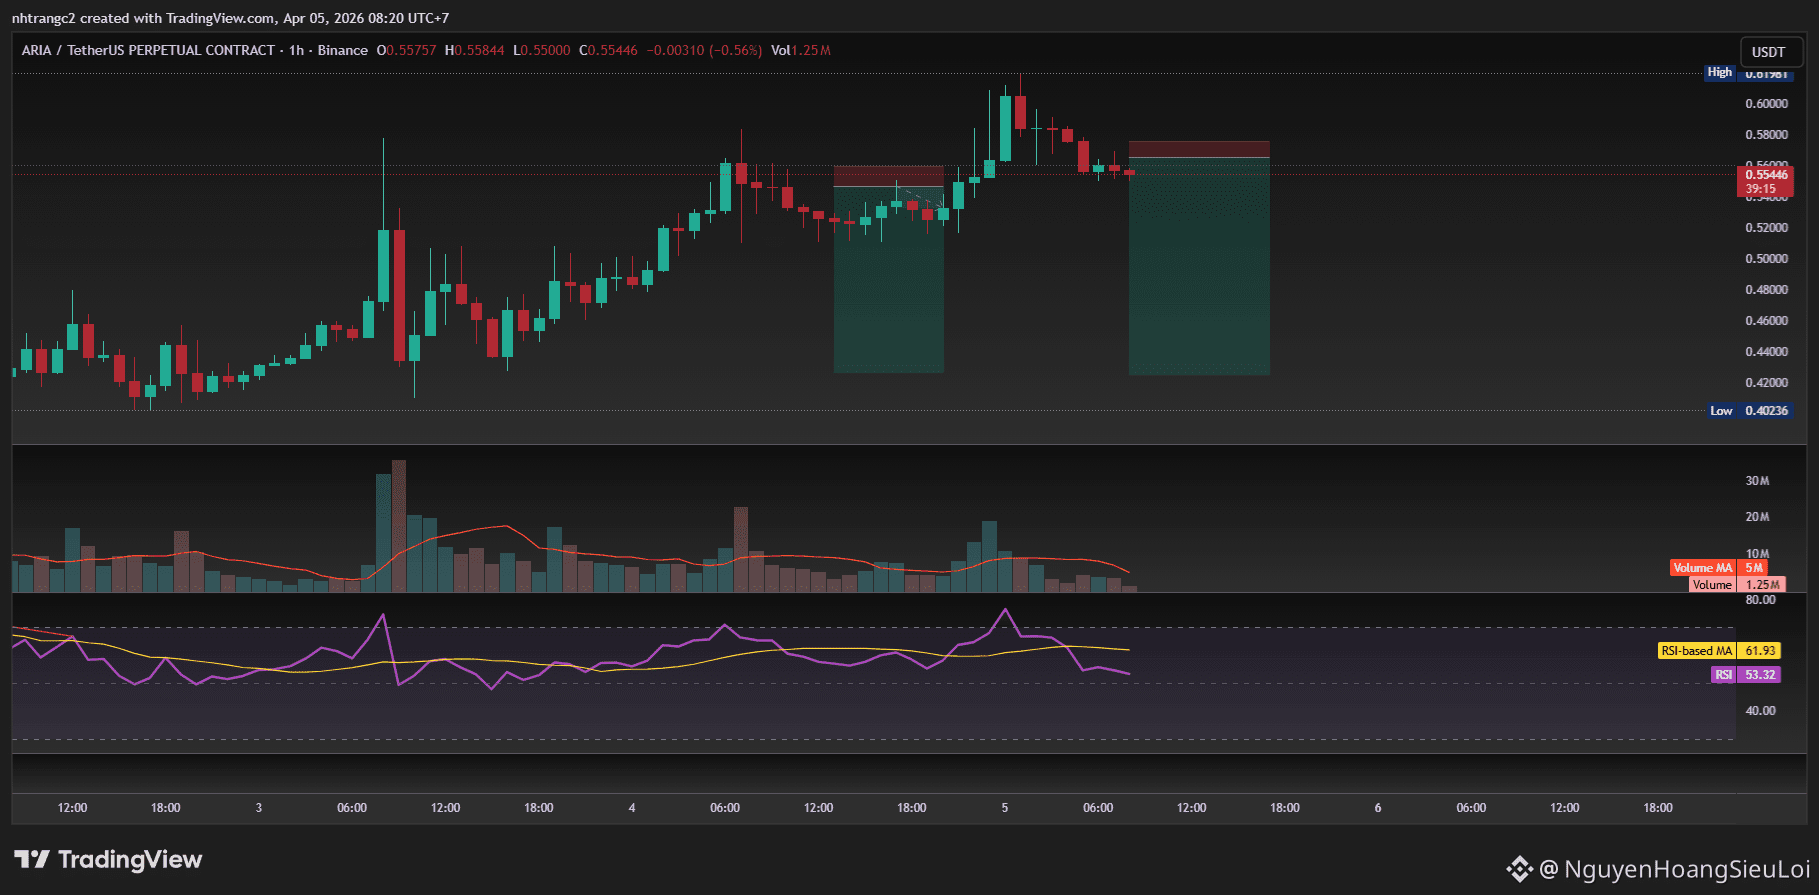This screenshot has width=1819, height=895.
Task: Click the 30M volume axis label
Action: click(1757, 481)
